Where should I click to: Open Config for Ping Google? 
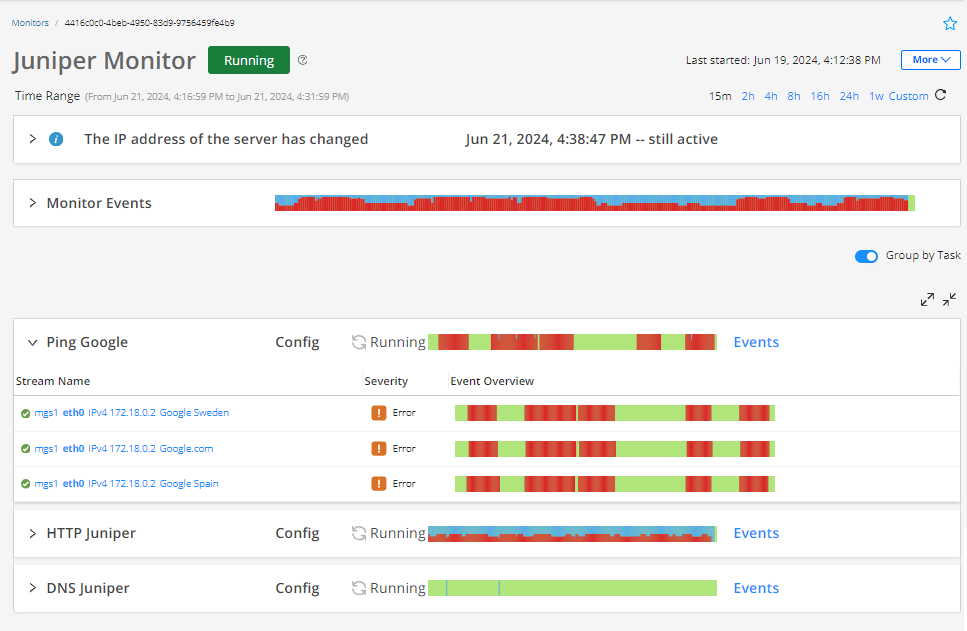(x=297, y=341)
